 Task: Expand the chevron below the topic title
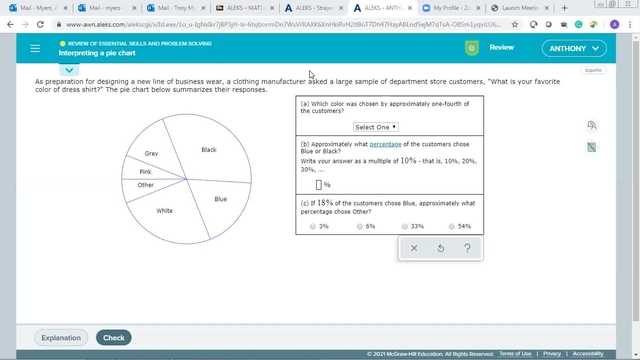pyautogui.click(x=69, y=70)
